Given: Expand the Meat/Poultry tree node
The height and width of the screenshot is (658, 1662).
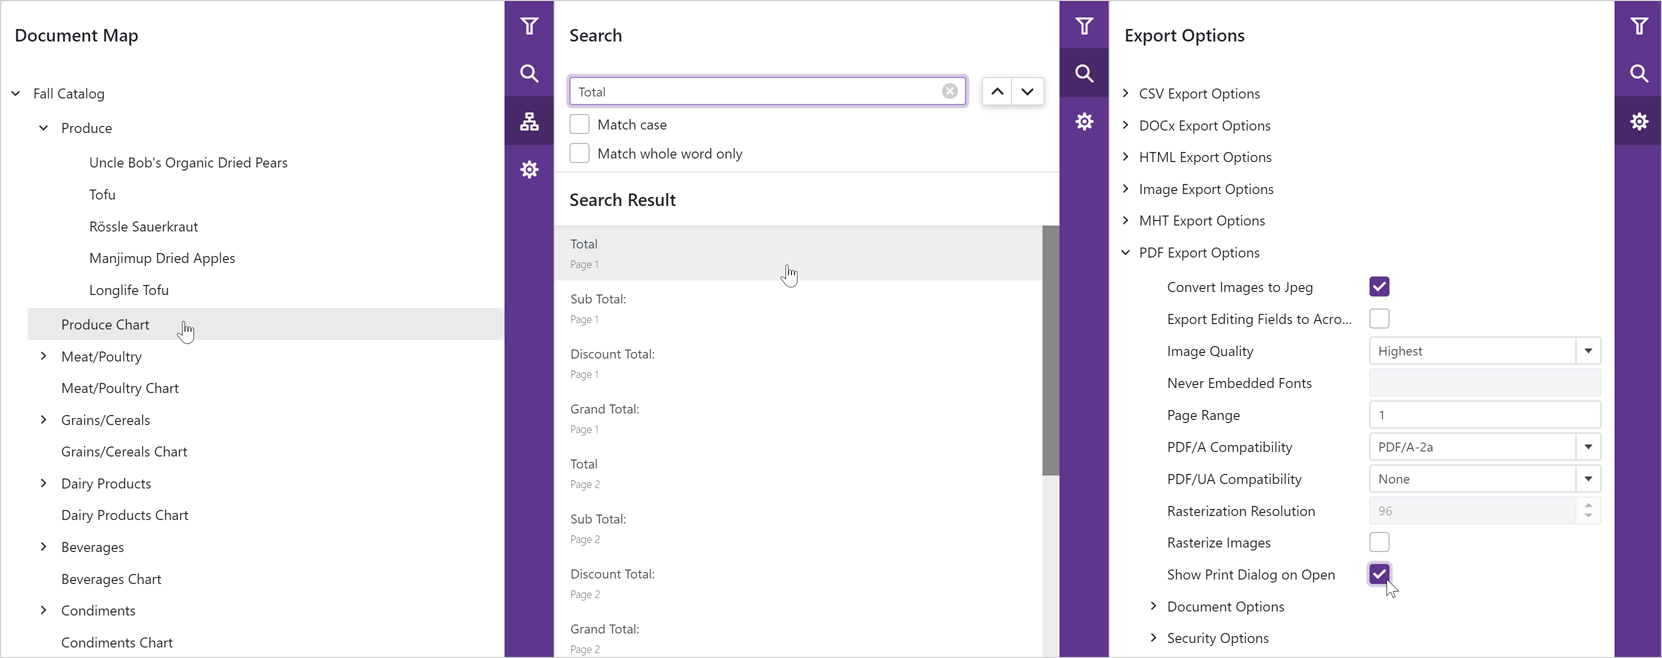Looking at the screenshot, I should (44, 357).
